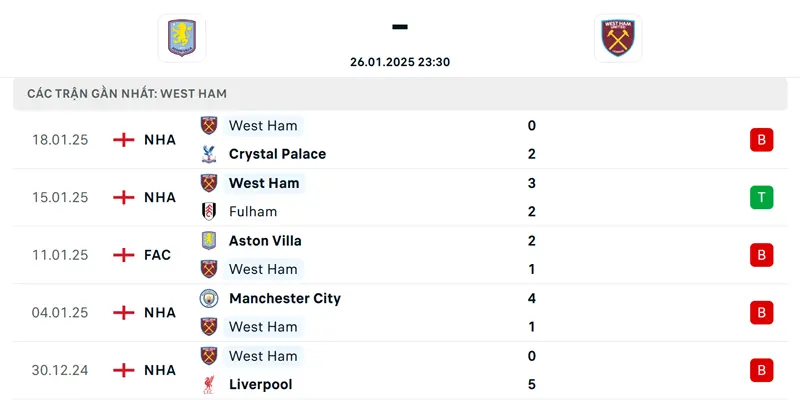This screenshot has height=400, width=800.
Task: Click the red B badge for Crystal Palace match
Action: [x=761, y=140]
